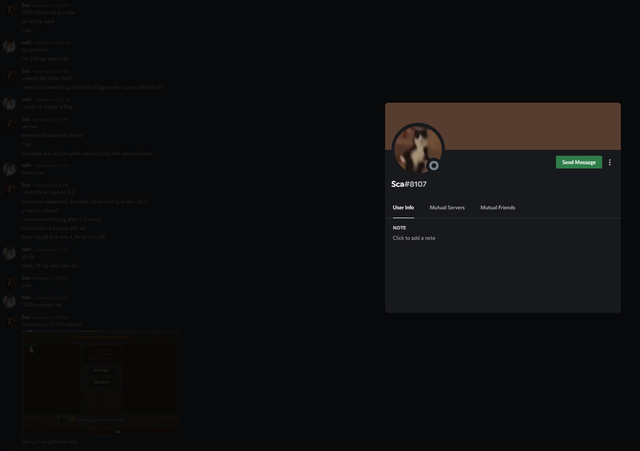Image resolution: width=640 pixels, height=451 pixels.
Task: Click the message 'dmed you'
Action: [x=33, y=173]
